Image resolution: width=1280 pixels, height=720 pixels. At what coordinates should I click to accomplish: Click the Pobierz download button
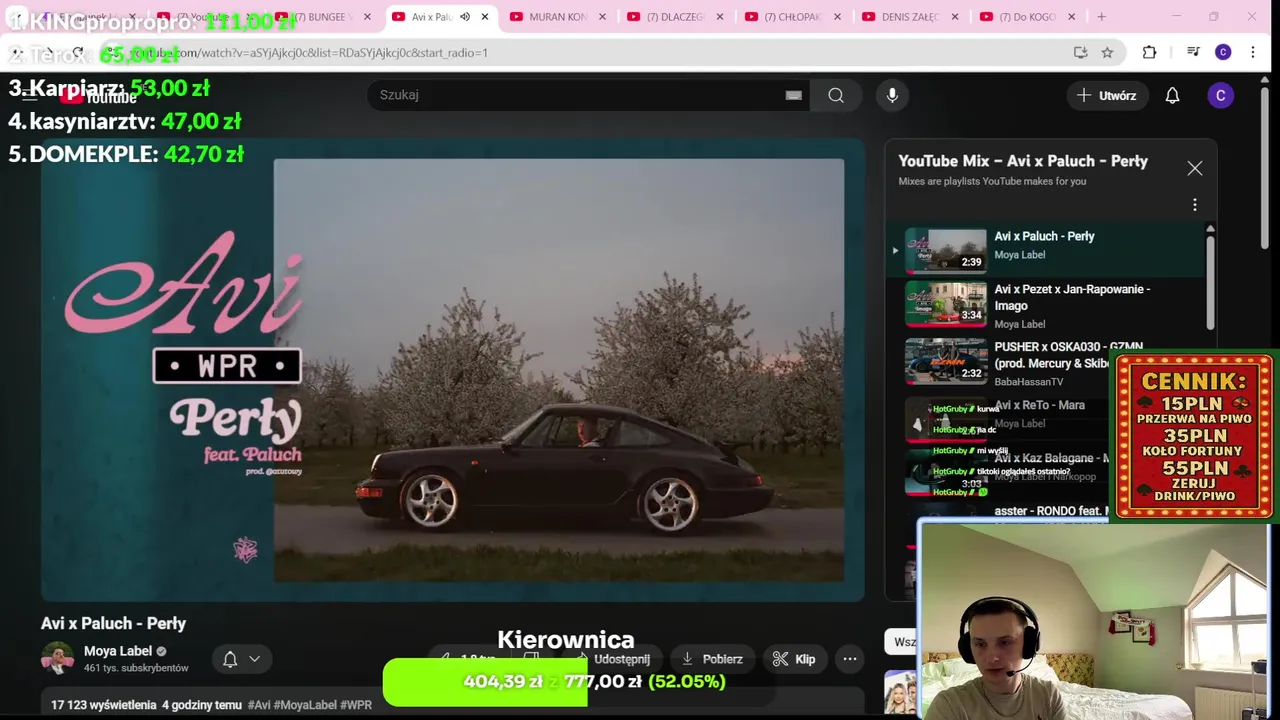point(712,659)
